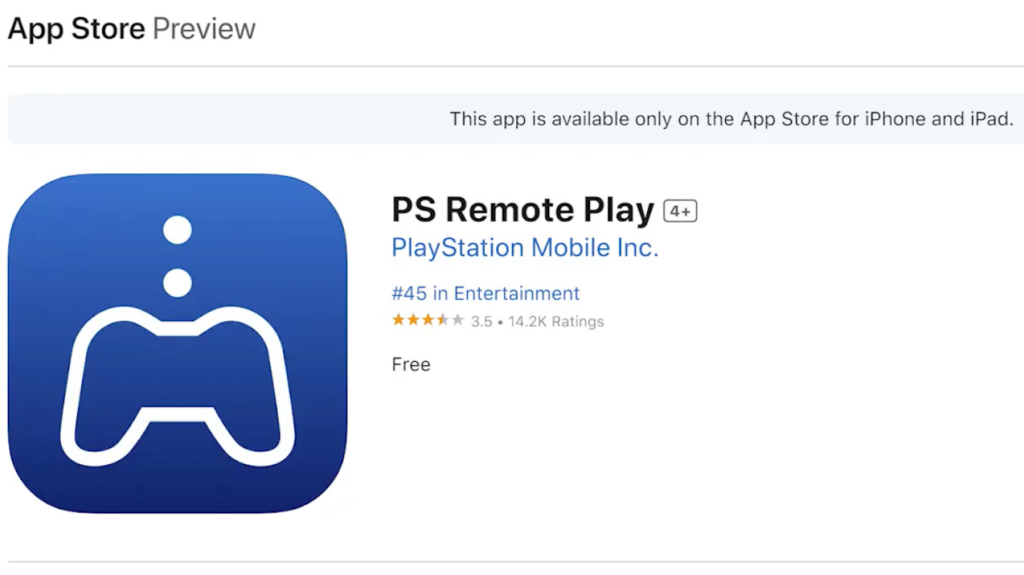Click the third orange rating star
1024x575 pixels.
(x=428, y=320)
